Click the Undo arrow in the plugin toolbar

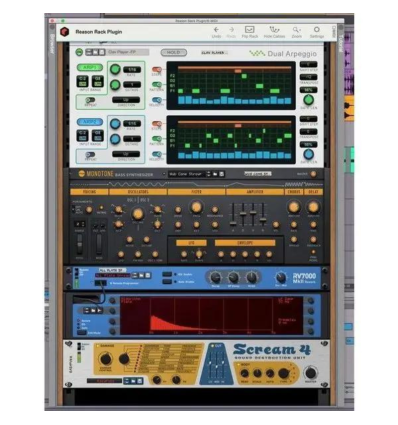216,30
